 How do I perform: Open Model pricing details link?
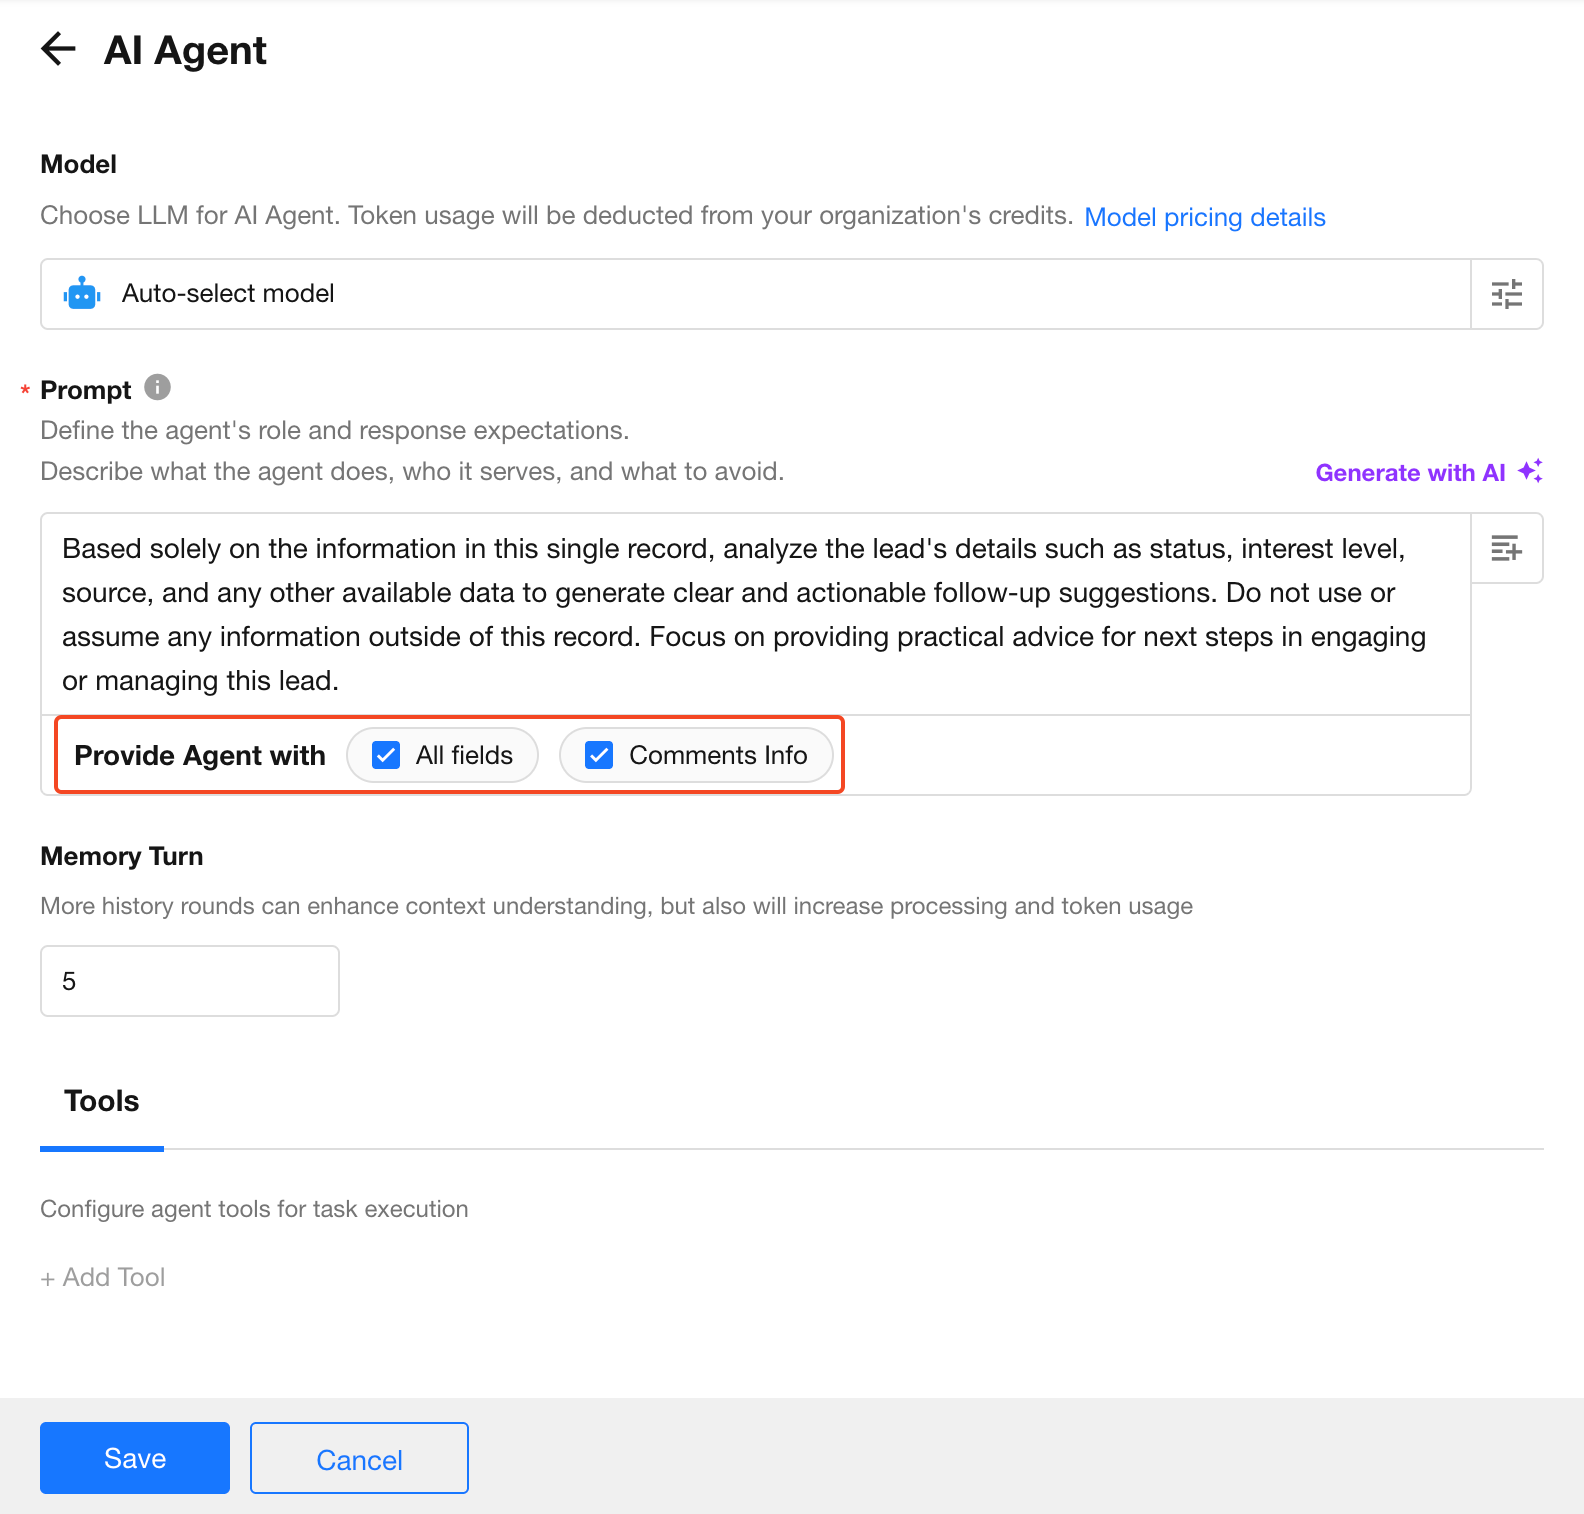click(1204, 217)
